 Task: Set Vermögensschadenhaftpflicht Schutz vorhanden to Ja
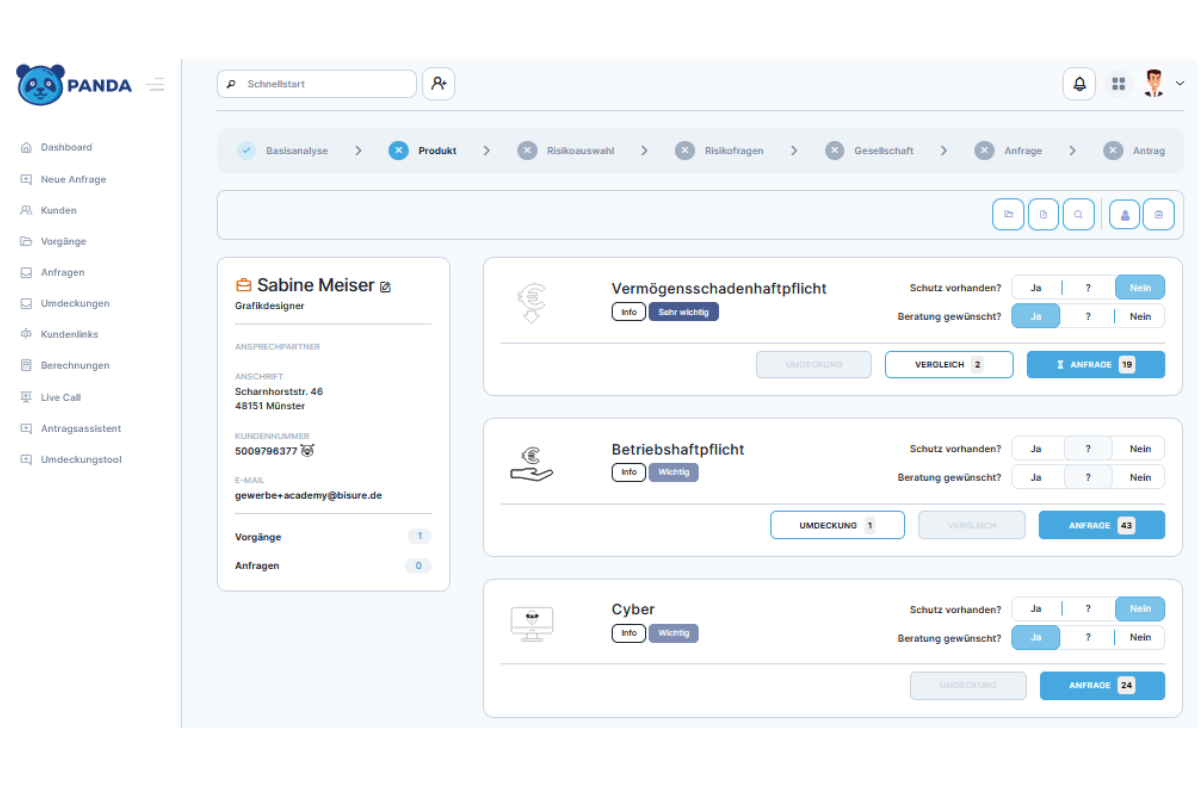(1036, 288)
